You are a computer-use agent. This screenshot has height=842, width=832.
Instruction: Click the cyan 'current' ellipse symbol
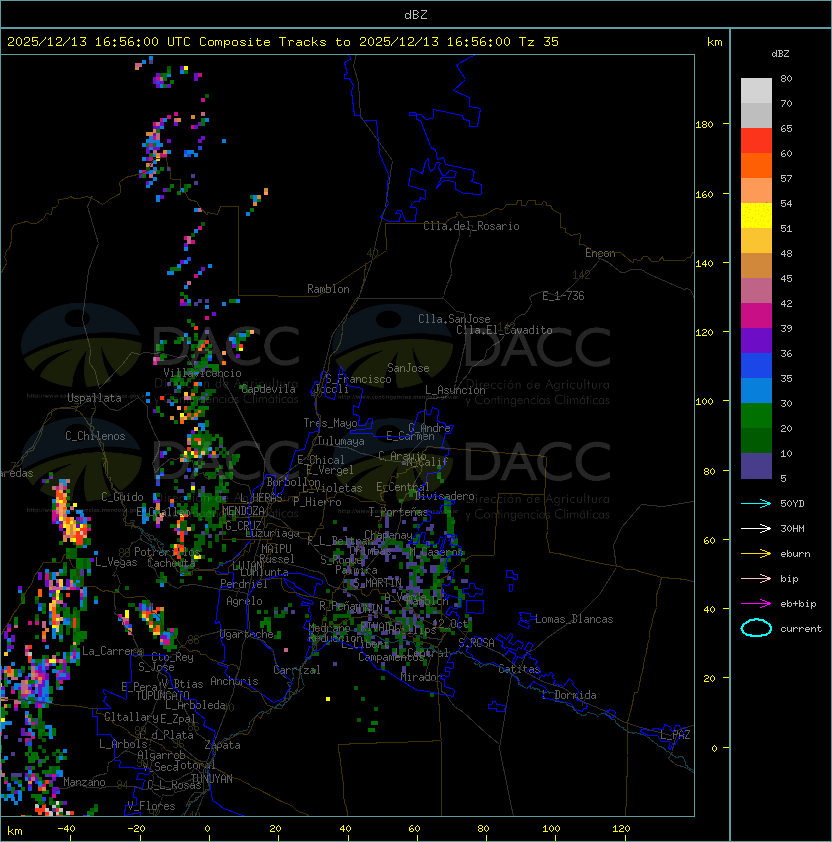tap(756, 628)
